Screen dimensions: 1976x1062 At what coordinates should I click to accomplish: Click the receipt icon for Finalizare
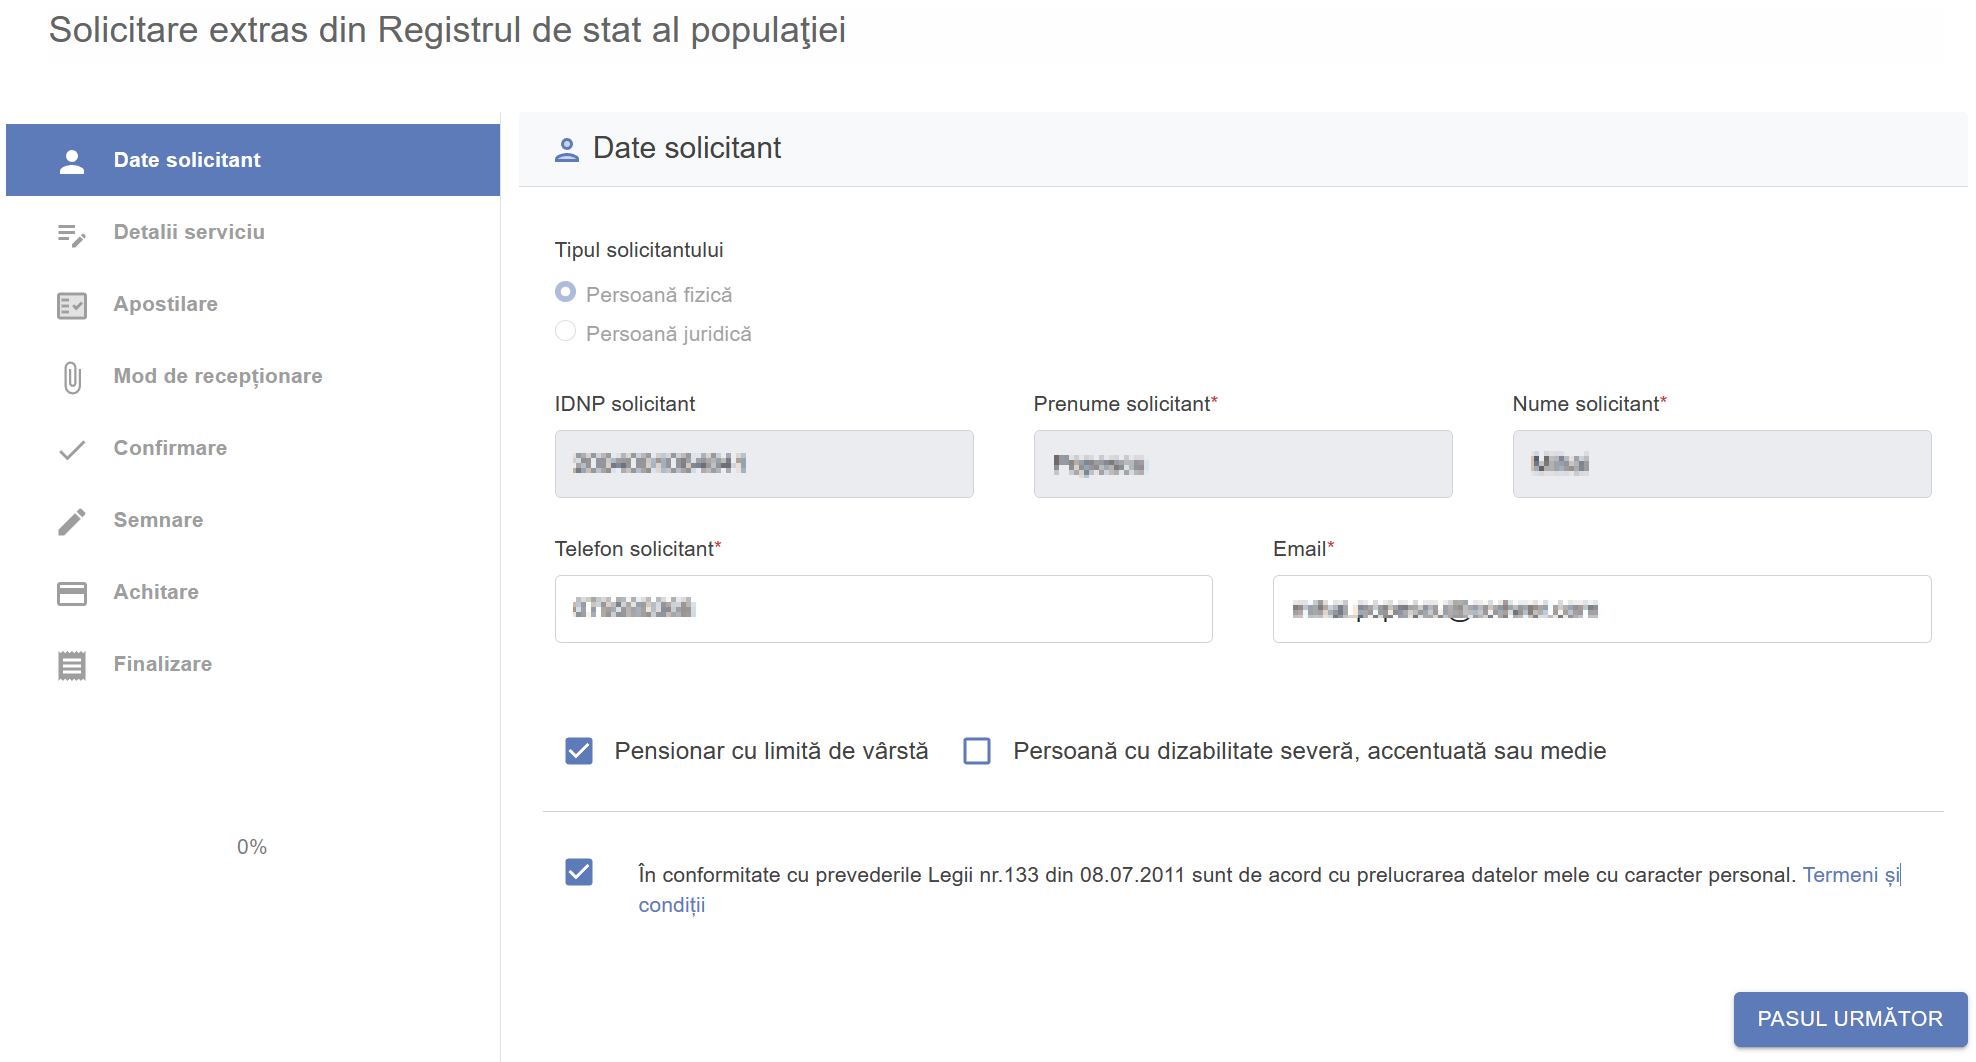[x=72, y=665]
